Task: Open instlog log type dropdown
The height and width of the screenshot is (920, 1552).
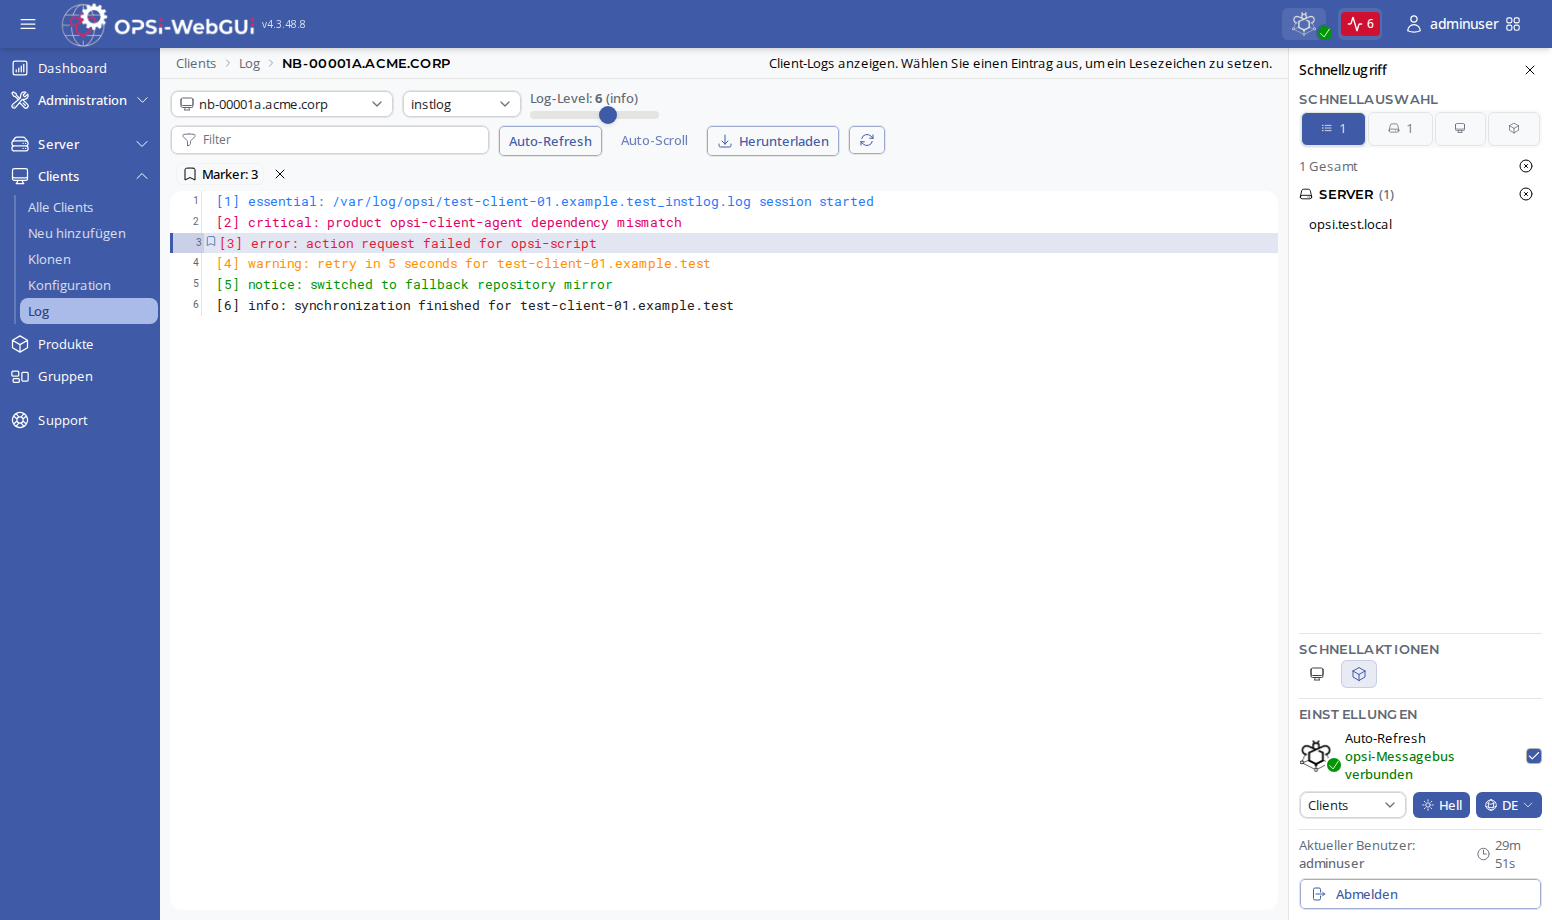Action: pyautogui.click(x=462, y=104)
